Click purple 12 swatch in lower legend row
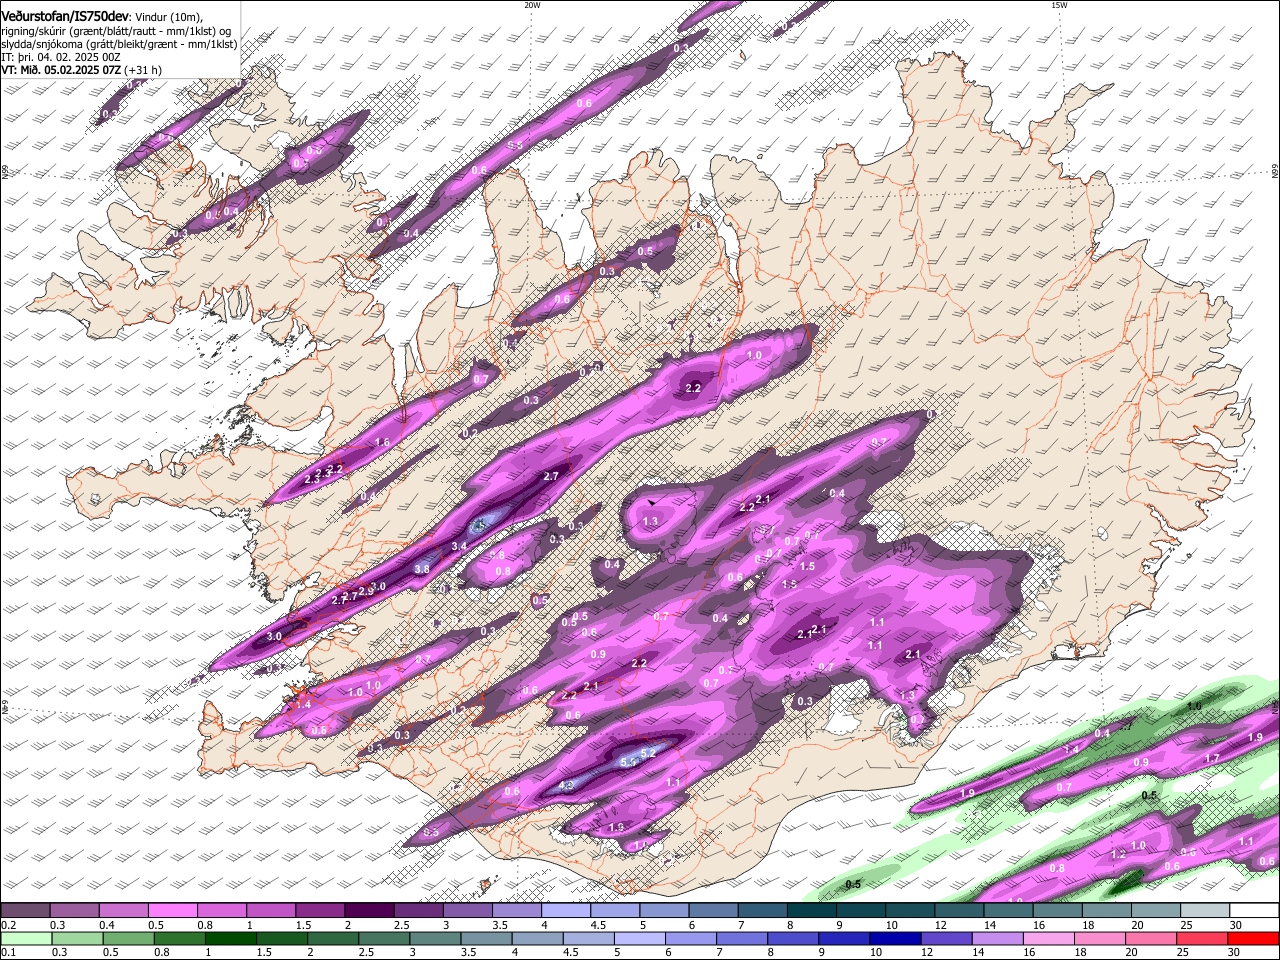This screenshot has width=1280, height=960. click(946, 938)
